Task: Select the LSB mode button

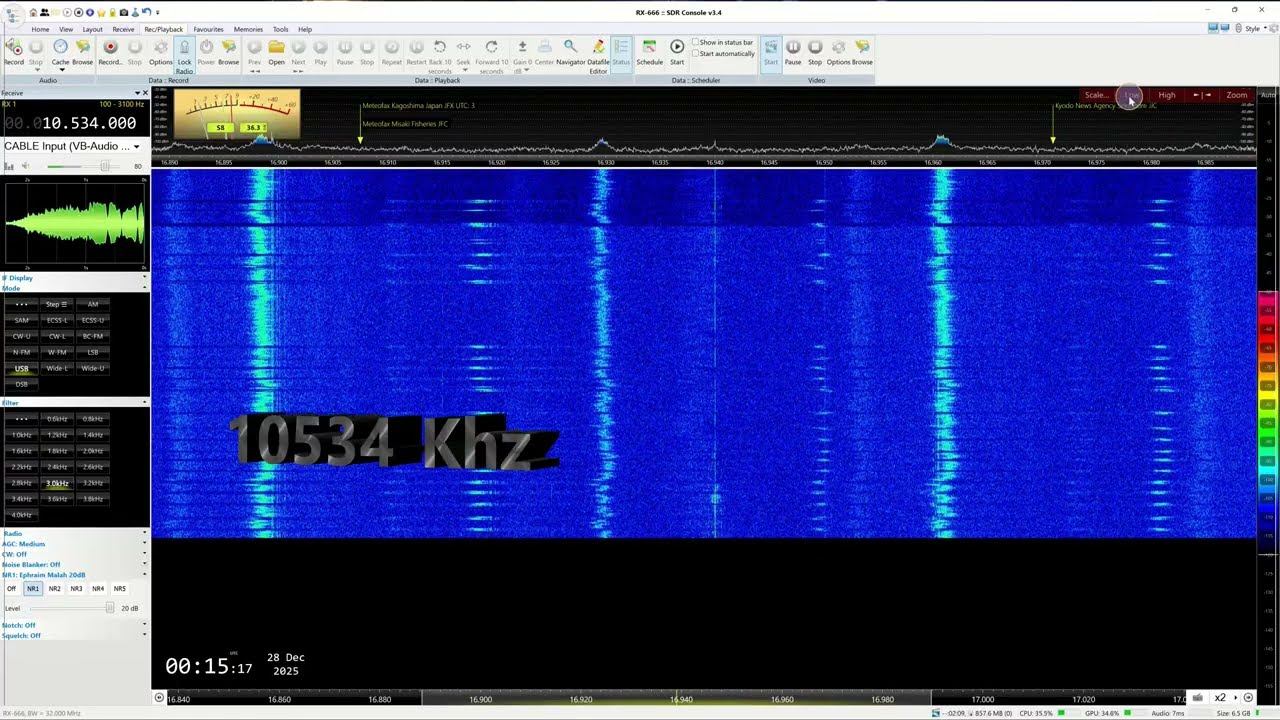Action: tap(93, 352)
